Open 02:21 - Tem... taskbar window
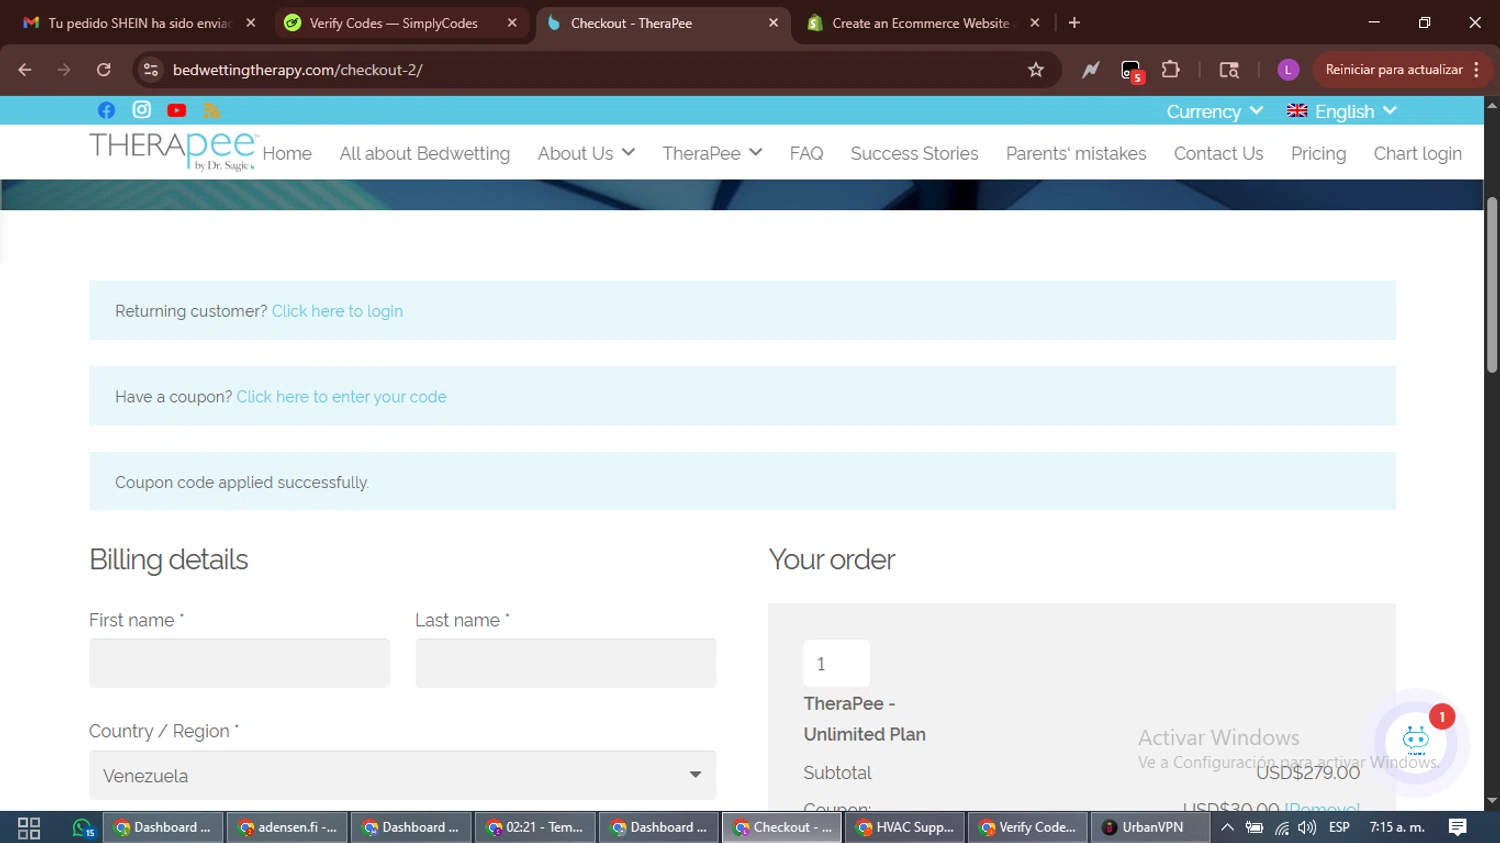The image size is (1500, 843). tap(535, 827)
